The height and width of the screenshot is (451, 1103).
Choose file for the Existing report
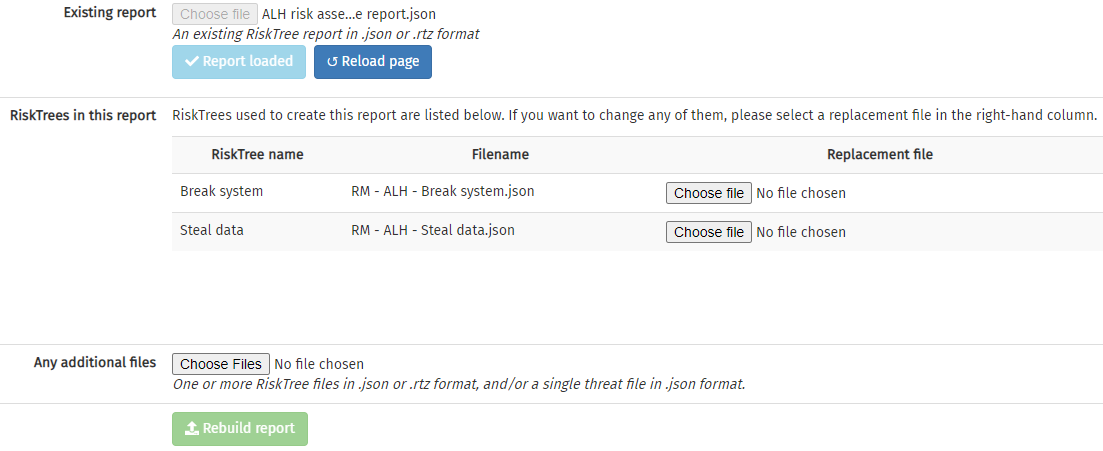point(214,15)
